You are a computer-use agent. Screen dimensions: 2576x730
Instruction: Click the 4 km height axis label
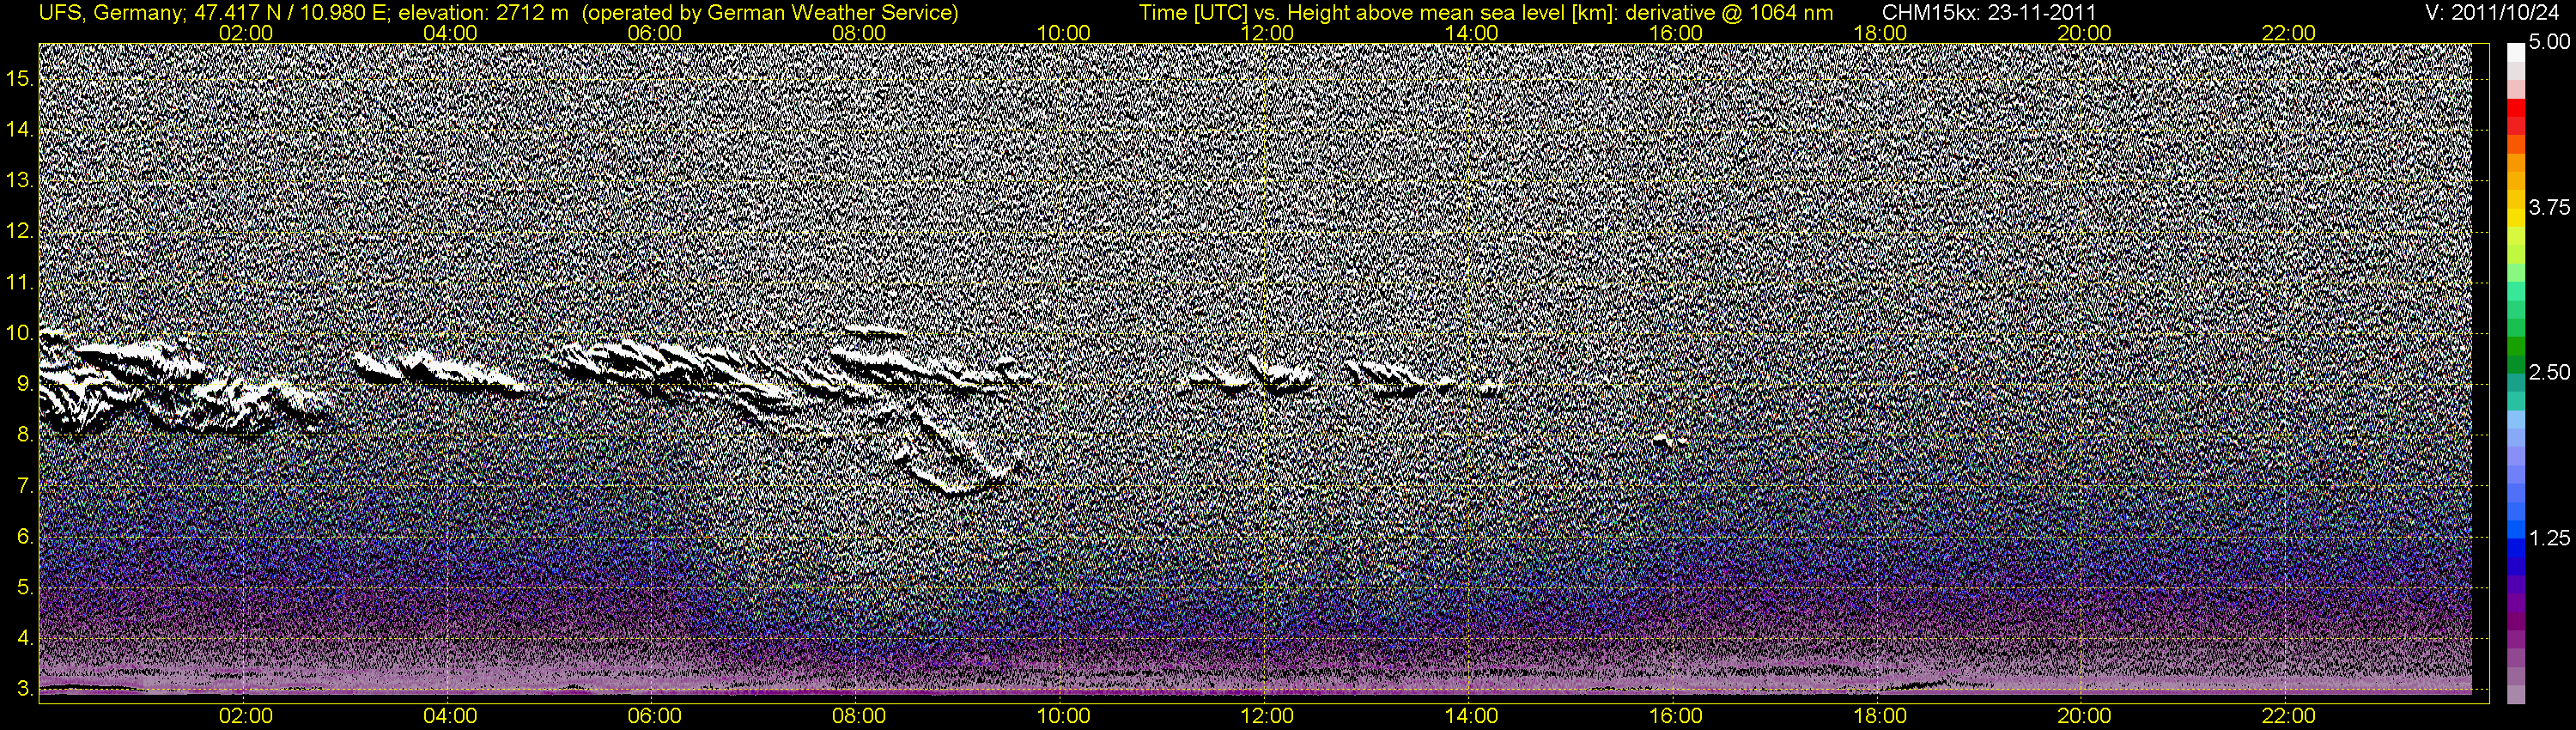24,638
